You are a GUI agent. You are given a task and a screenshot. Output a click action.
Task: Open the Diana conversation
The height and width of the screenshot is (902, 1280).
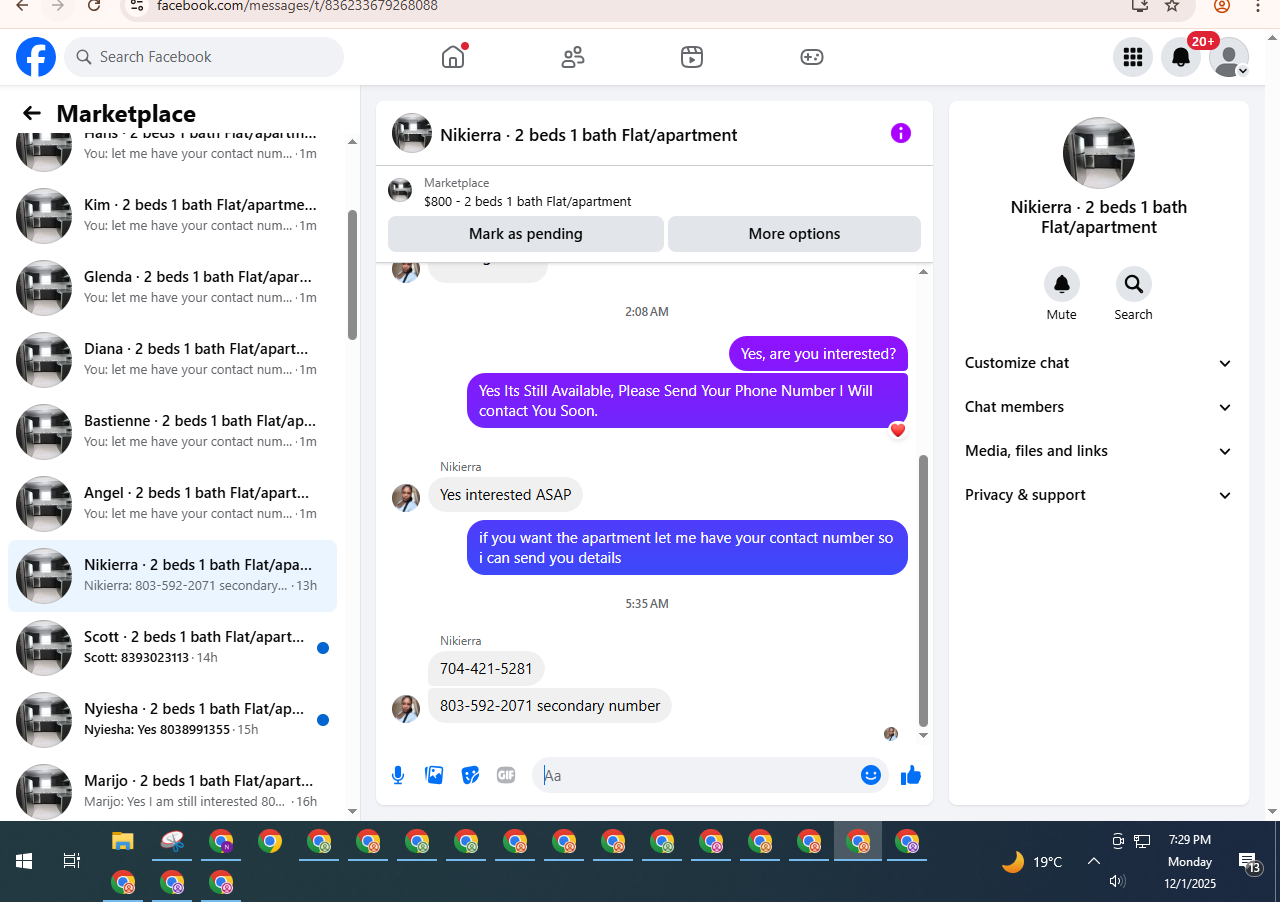(x=172, y=360)
